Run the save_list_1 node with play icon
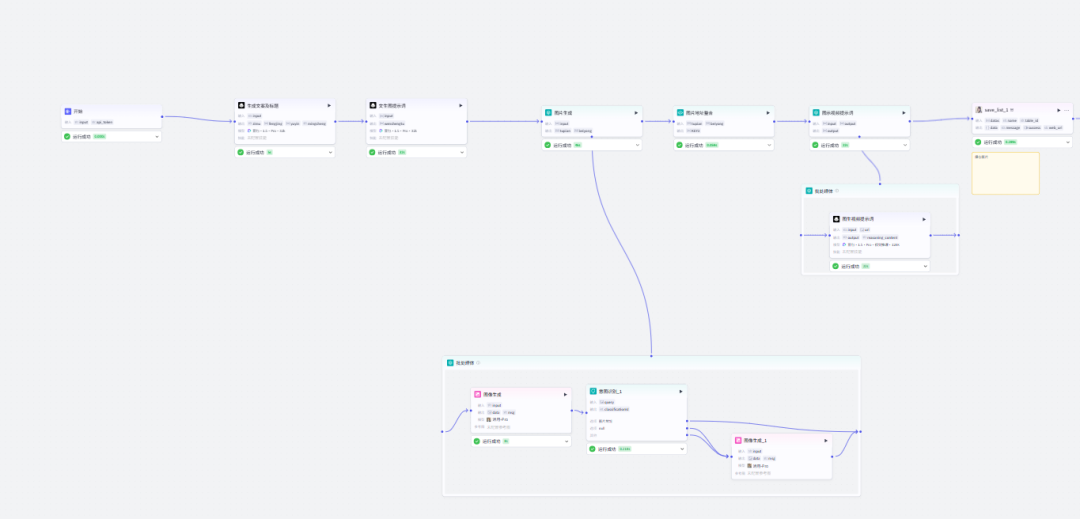 click(x=1059, y=110)
